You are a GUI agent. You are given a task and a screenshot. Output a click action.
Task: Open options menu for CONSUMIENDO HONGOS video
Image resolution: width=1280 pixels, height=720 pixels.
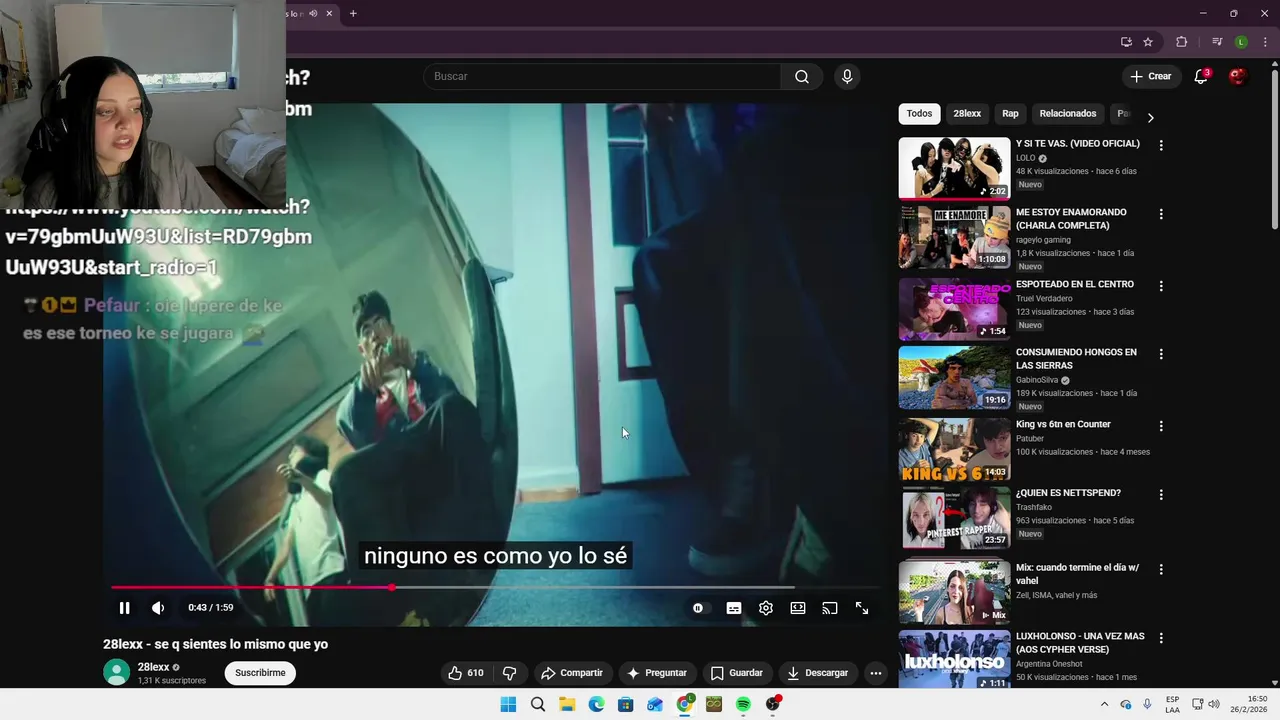(x=1161, y=354)
